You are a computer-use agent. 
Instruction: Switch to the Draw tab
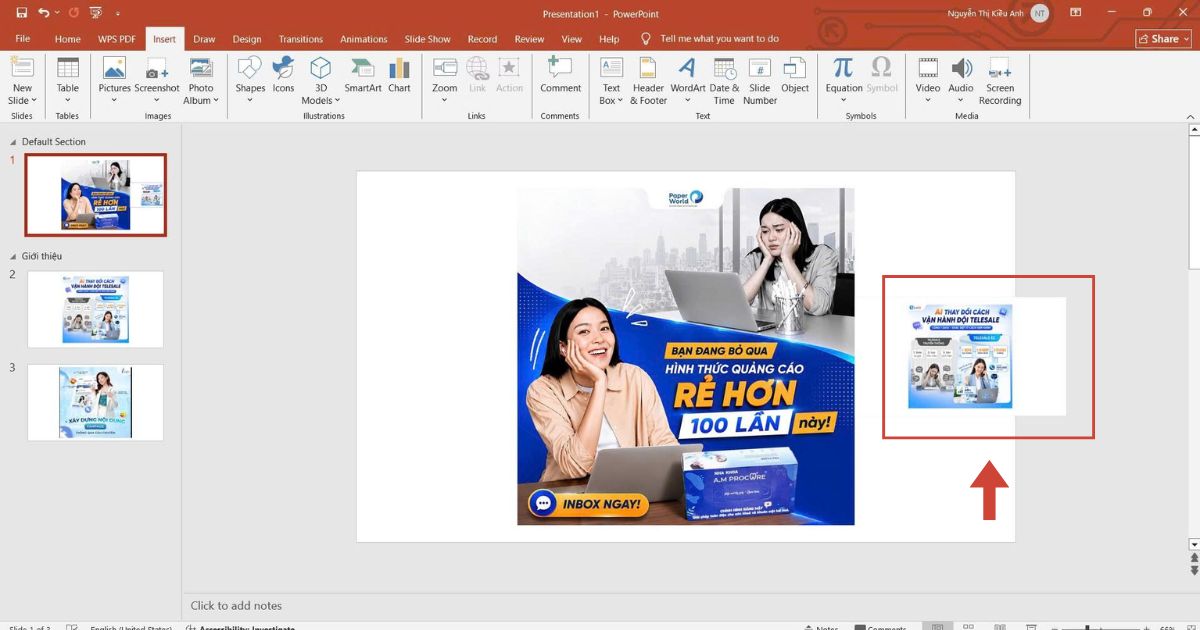pyautogui.click(x=204, y=39)
